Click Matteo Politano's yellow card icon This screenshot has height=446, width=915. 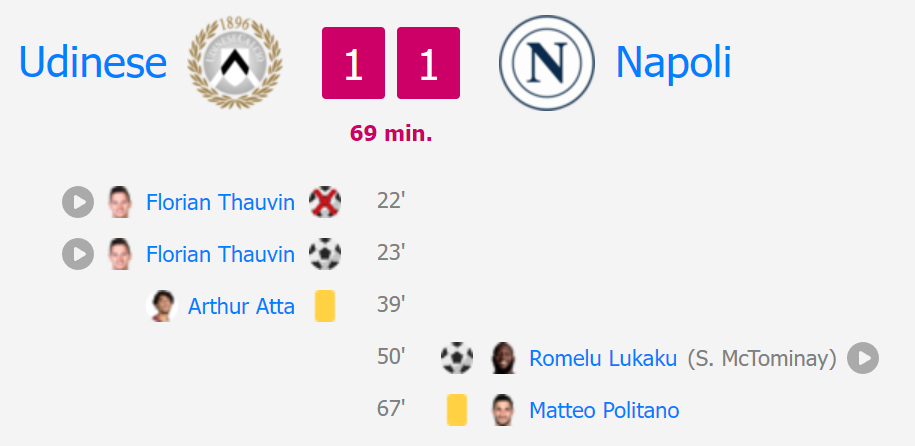pos(457,410)
